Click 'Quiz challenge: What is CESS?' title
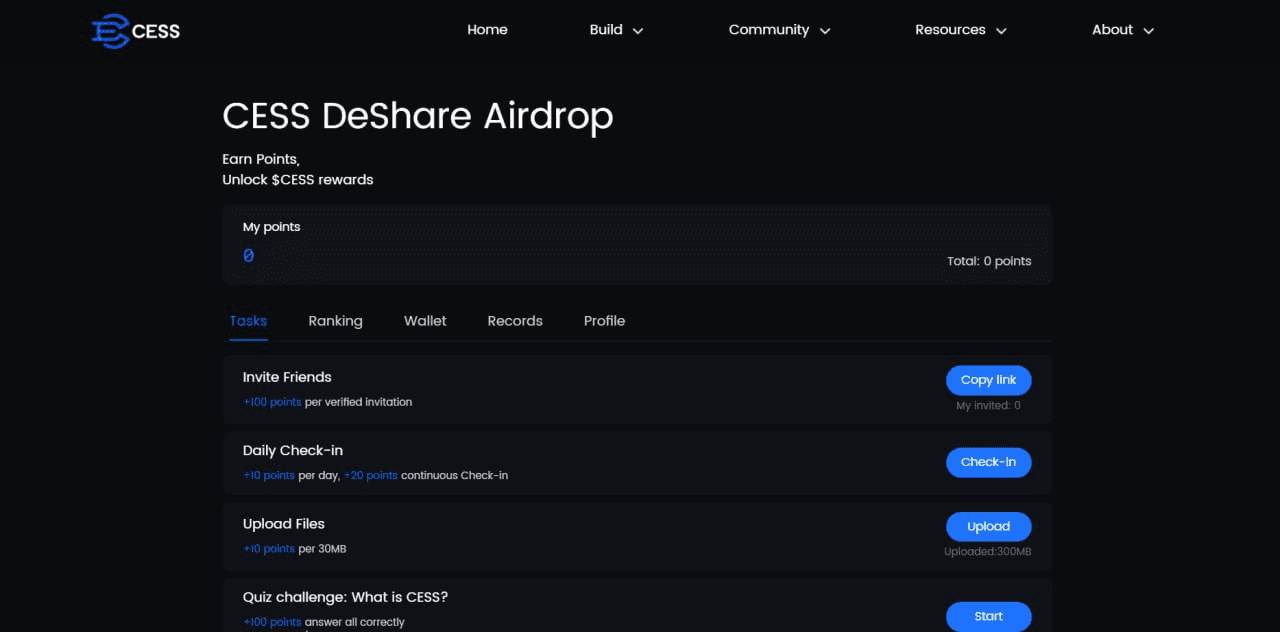1280x632 pixels. (345, 597)
